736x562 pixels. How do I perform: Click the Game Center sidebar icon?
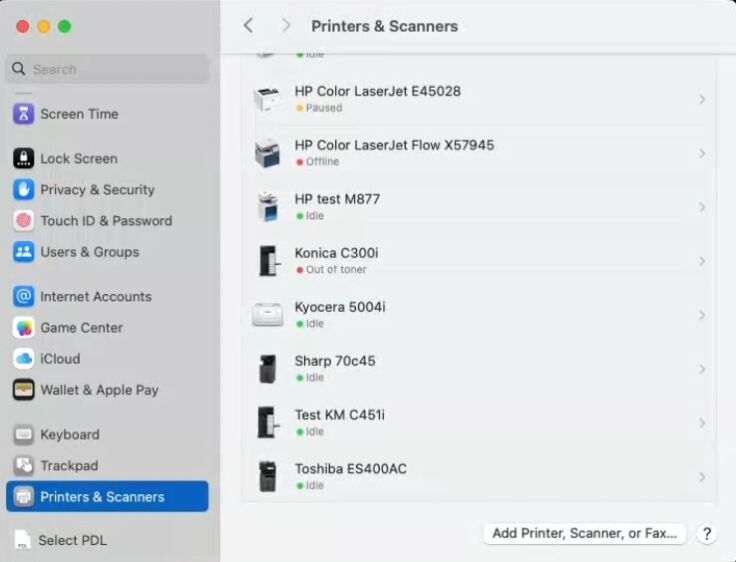(x=24, y=328)
